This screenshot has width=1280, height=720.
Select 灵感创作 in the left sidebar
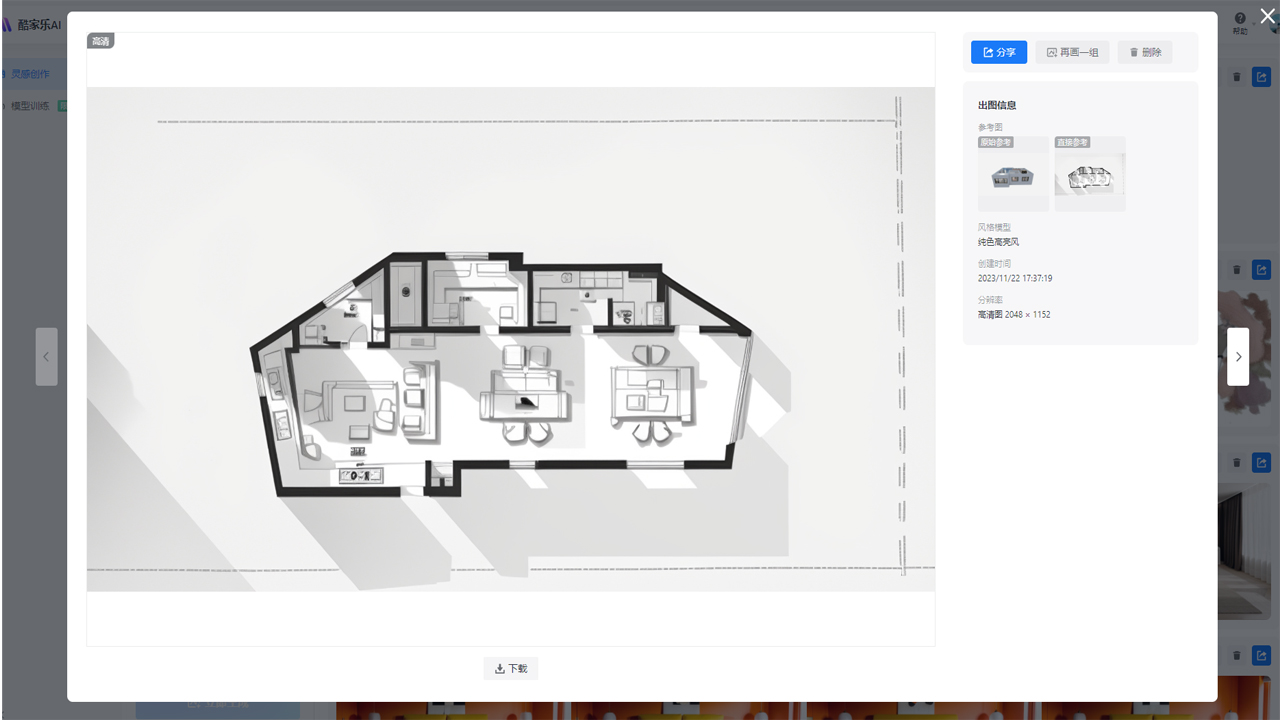click(x=30, y=74)
